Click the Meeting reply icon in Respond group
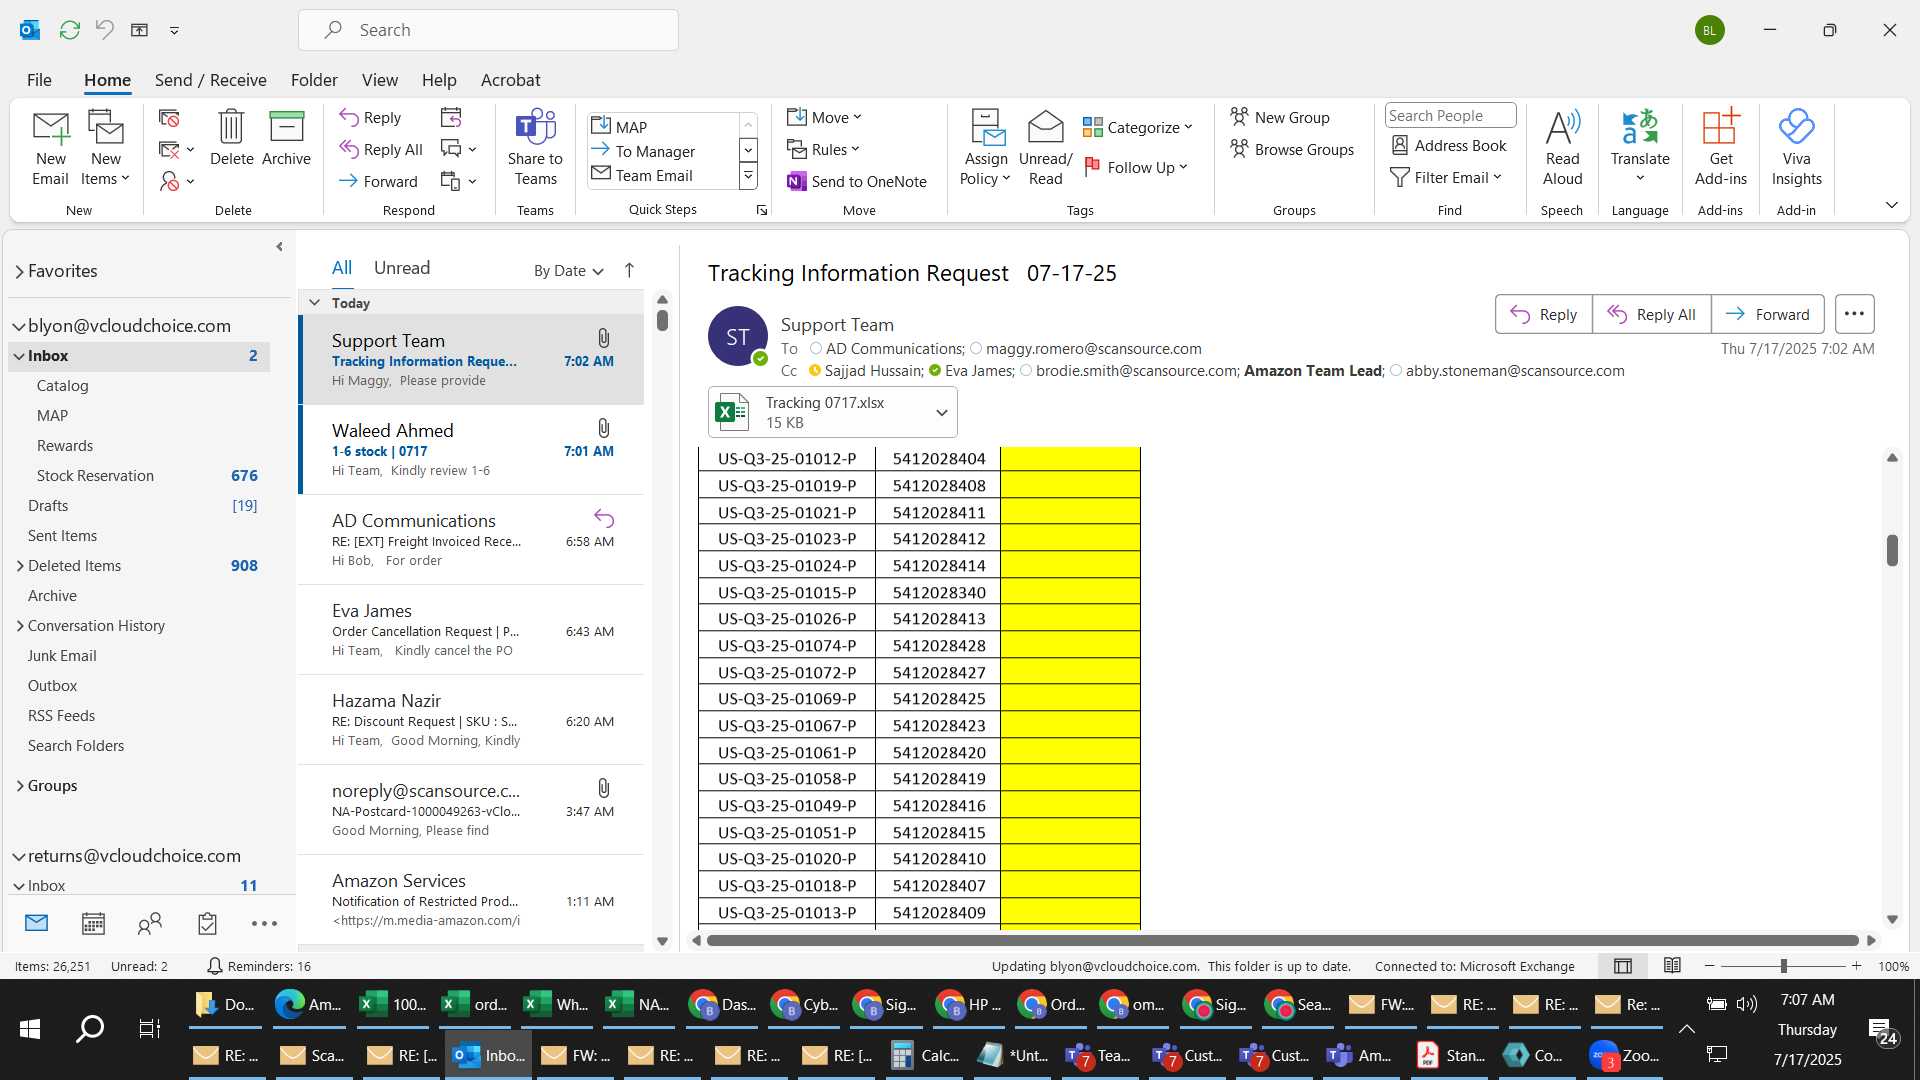Screen dimensions: 1920x1080 point(451,118)
